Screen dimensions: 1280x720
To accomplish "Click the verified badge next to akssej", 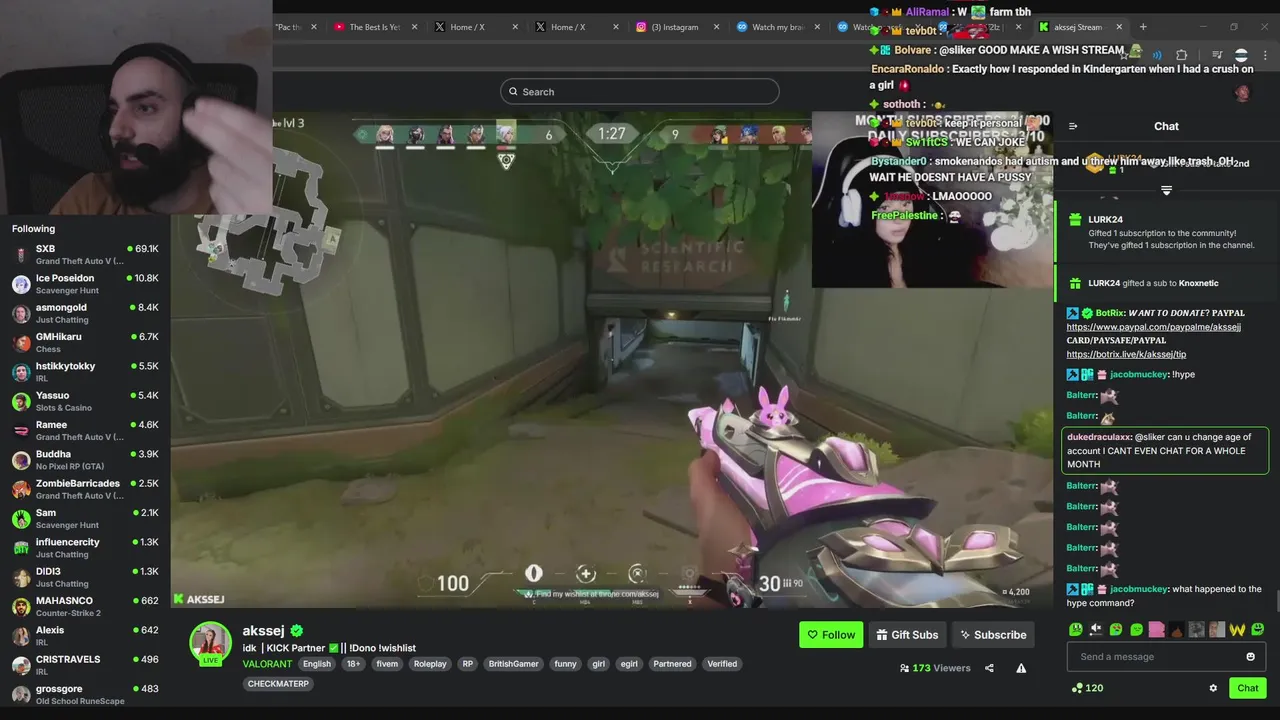I will coord(297,631).
